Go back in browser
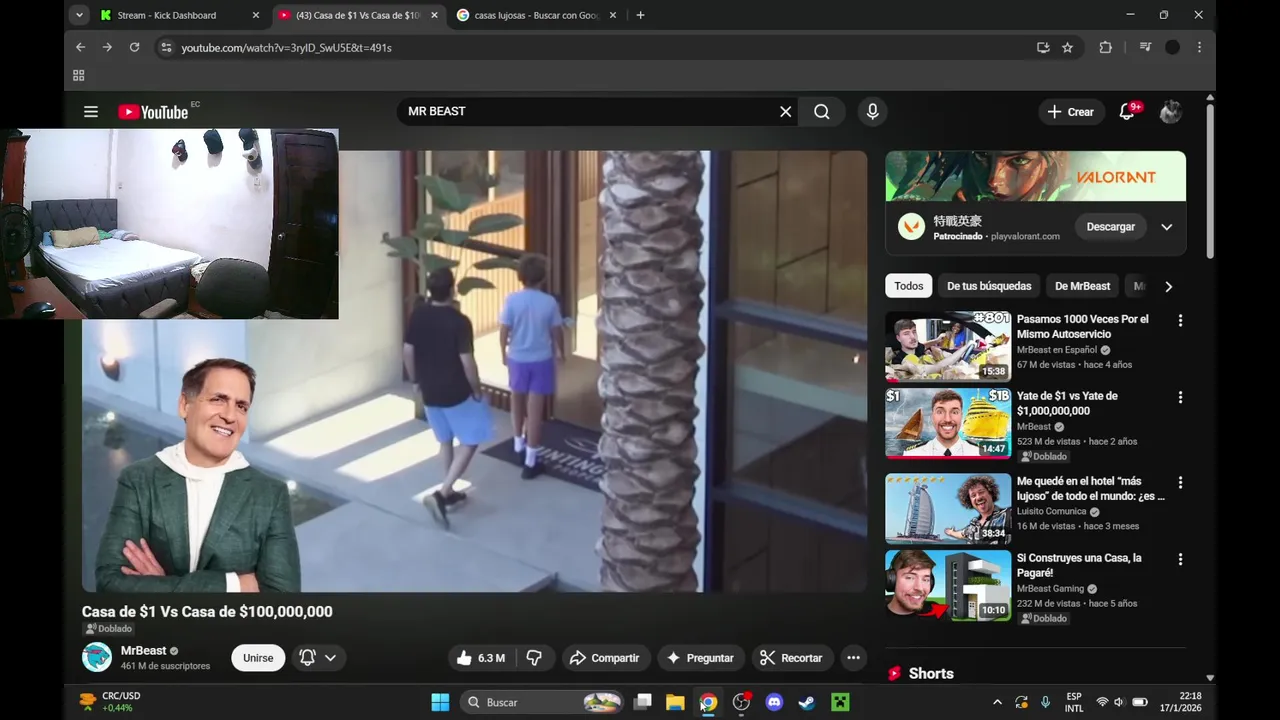Viewport: 1280px width, 720px height. pos(80,47)
